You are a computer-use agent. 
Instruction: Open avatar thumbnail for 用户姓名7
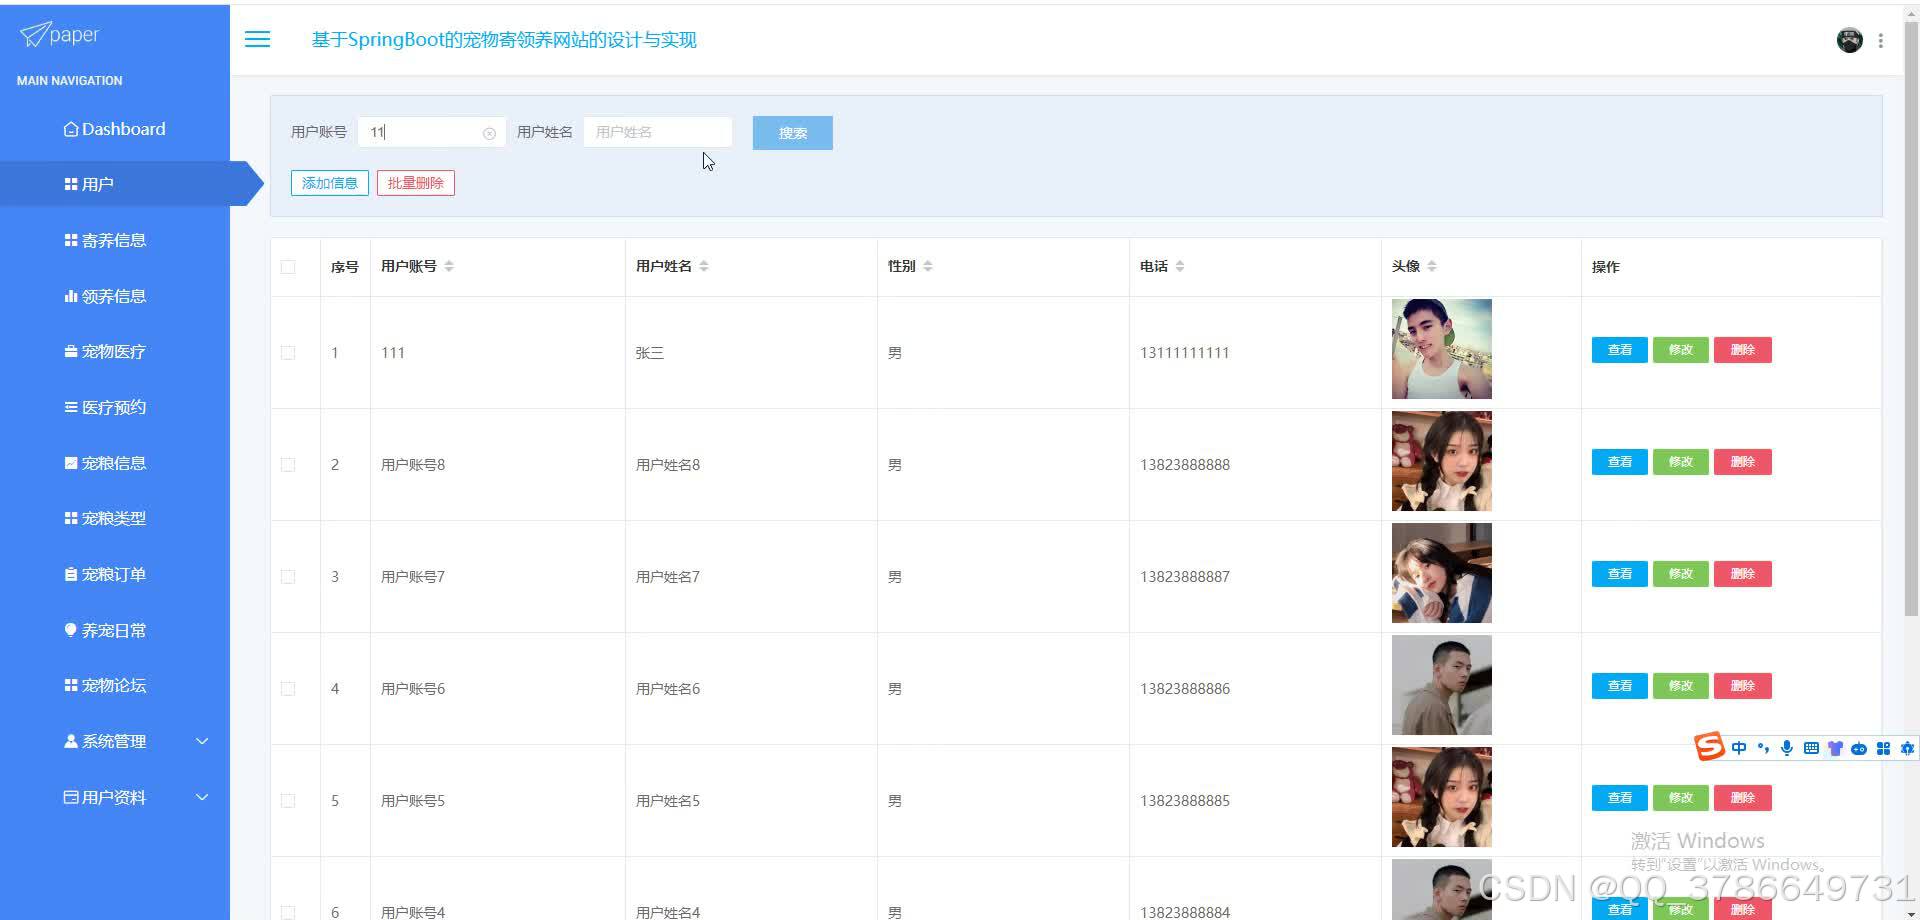tap(1441, 573)
